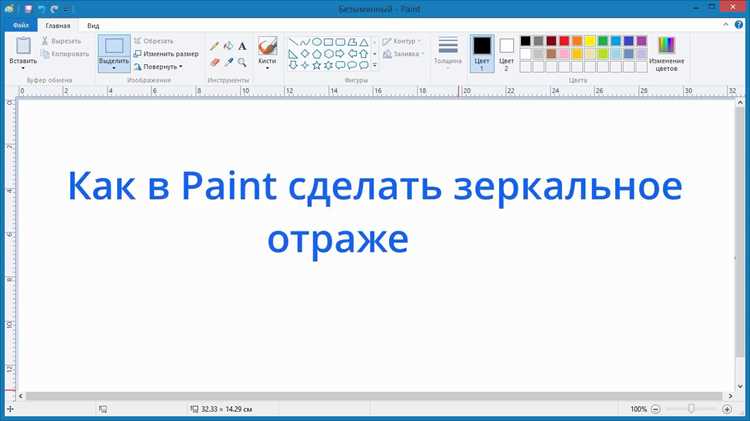Open the Толщина line thickness dropdown
750x421 pixels.
click(x=448, y=53)
